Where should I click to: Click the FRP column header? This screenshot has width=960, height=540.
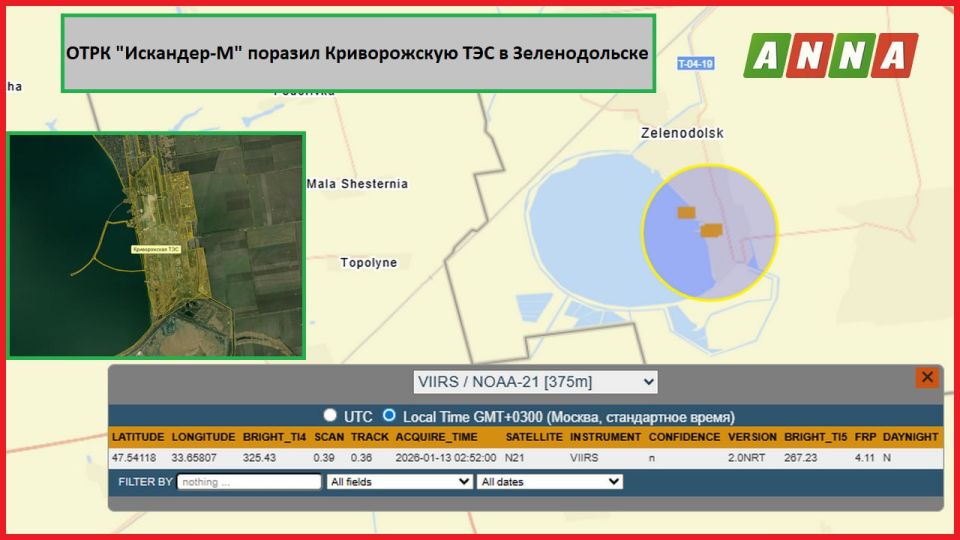click(864, 437)
